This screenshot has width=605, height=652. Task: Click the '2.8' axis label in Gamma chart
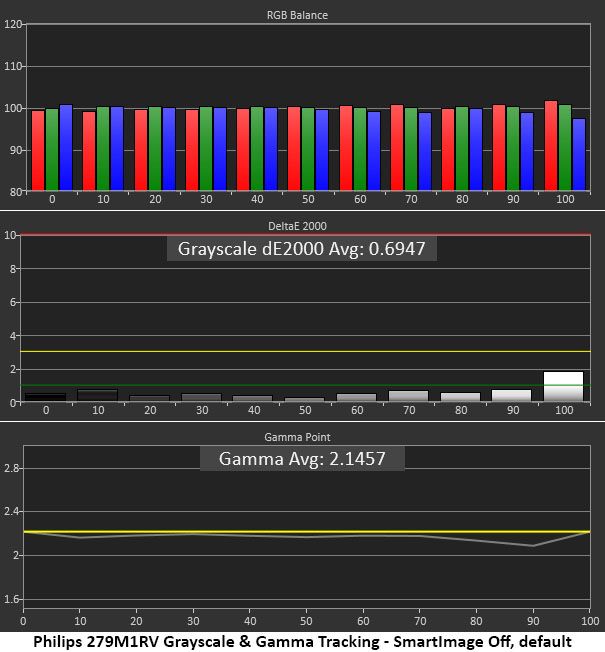click(11, 468)
